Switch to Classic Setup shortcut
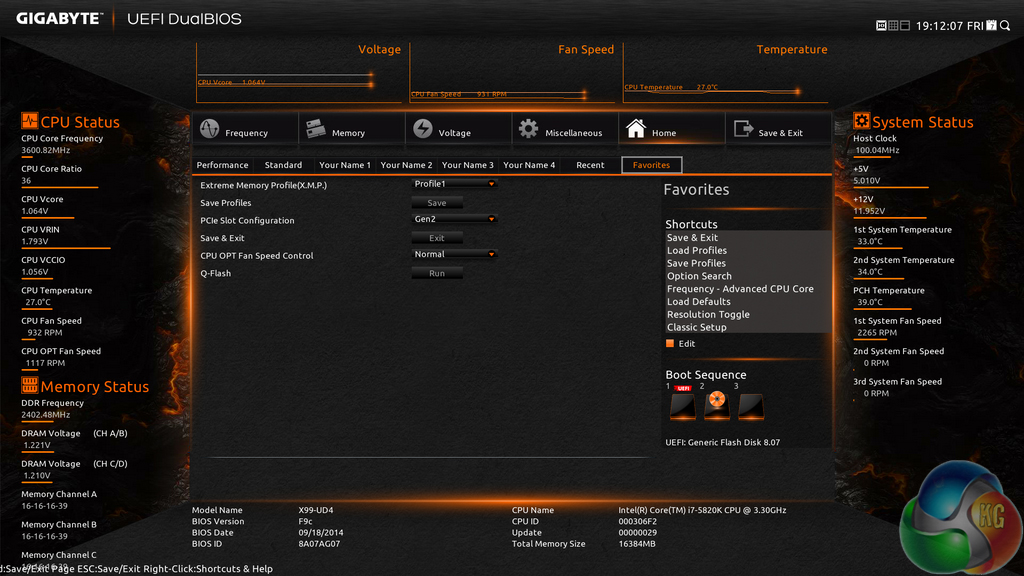The width and height of the screenshot is (1024, 576). pyautogui.click(x=696, y=327)
